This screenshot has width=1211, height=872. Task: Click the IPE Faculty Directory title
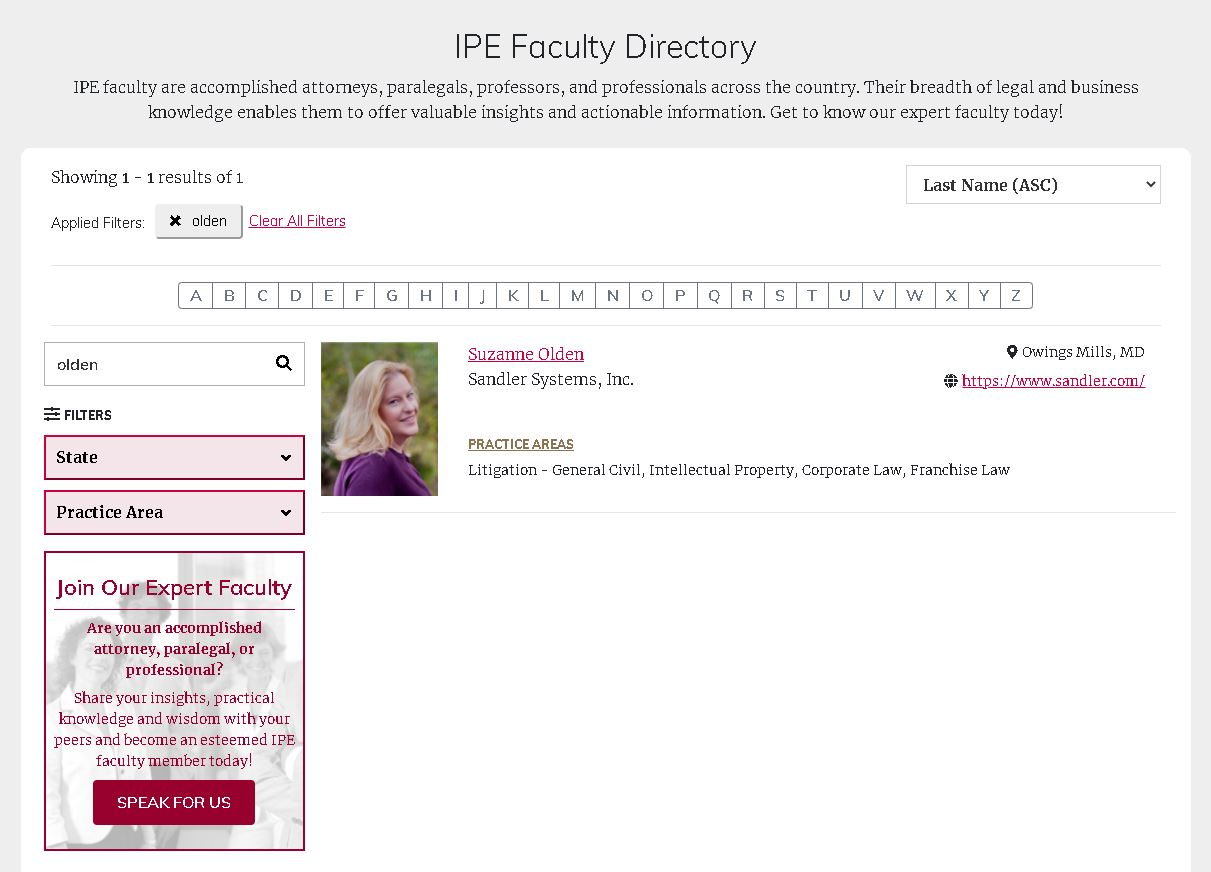(x=605, y=47)
